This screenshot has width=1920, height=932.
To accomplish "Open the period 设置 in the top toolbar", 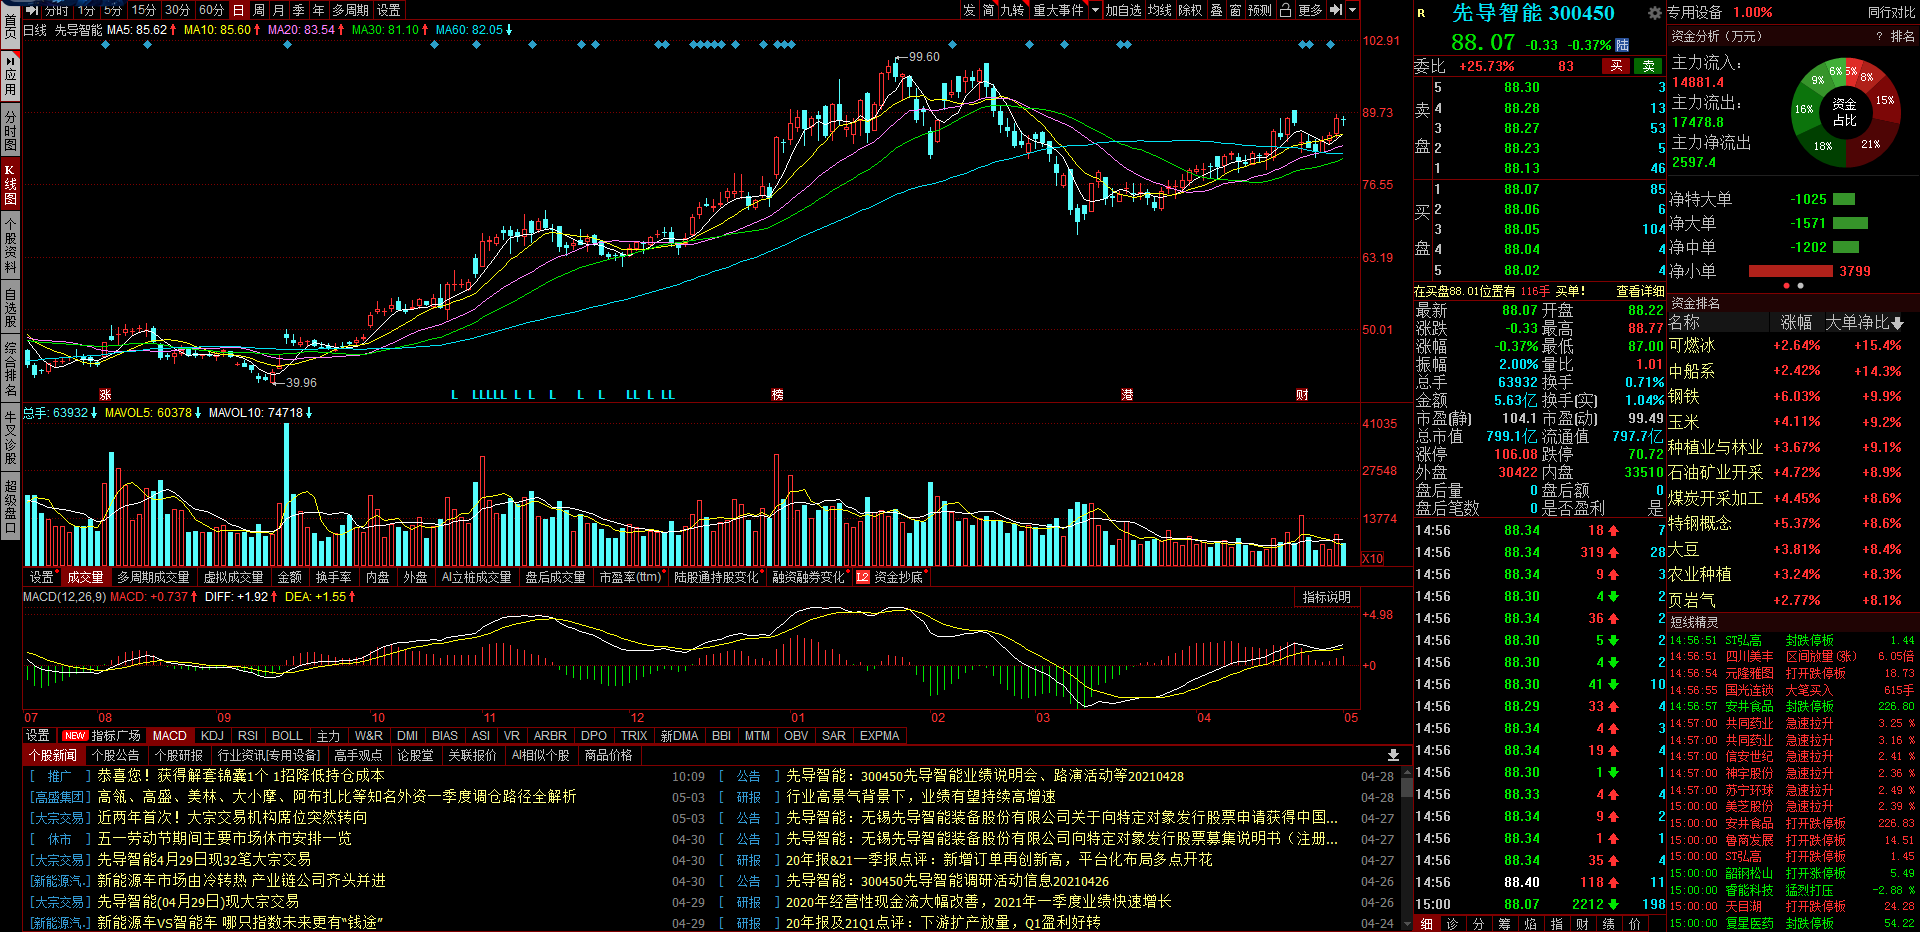I will coord(388,10).
